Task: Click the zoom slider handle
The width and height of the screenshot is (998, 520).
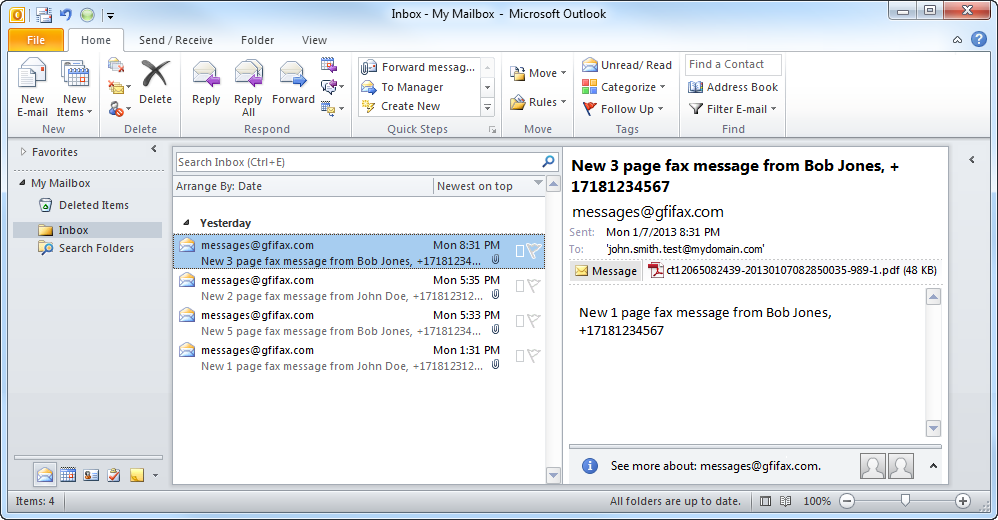Action: [x=904, y=501]
